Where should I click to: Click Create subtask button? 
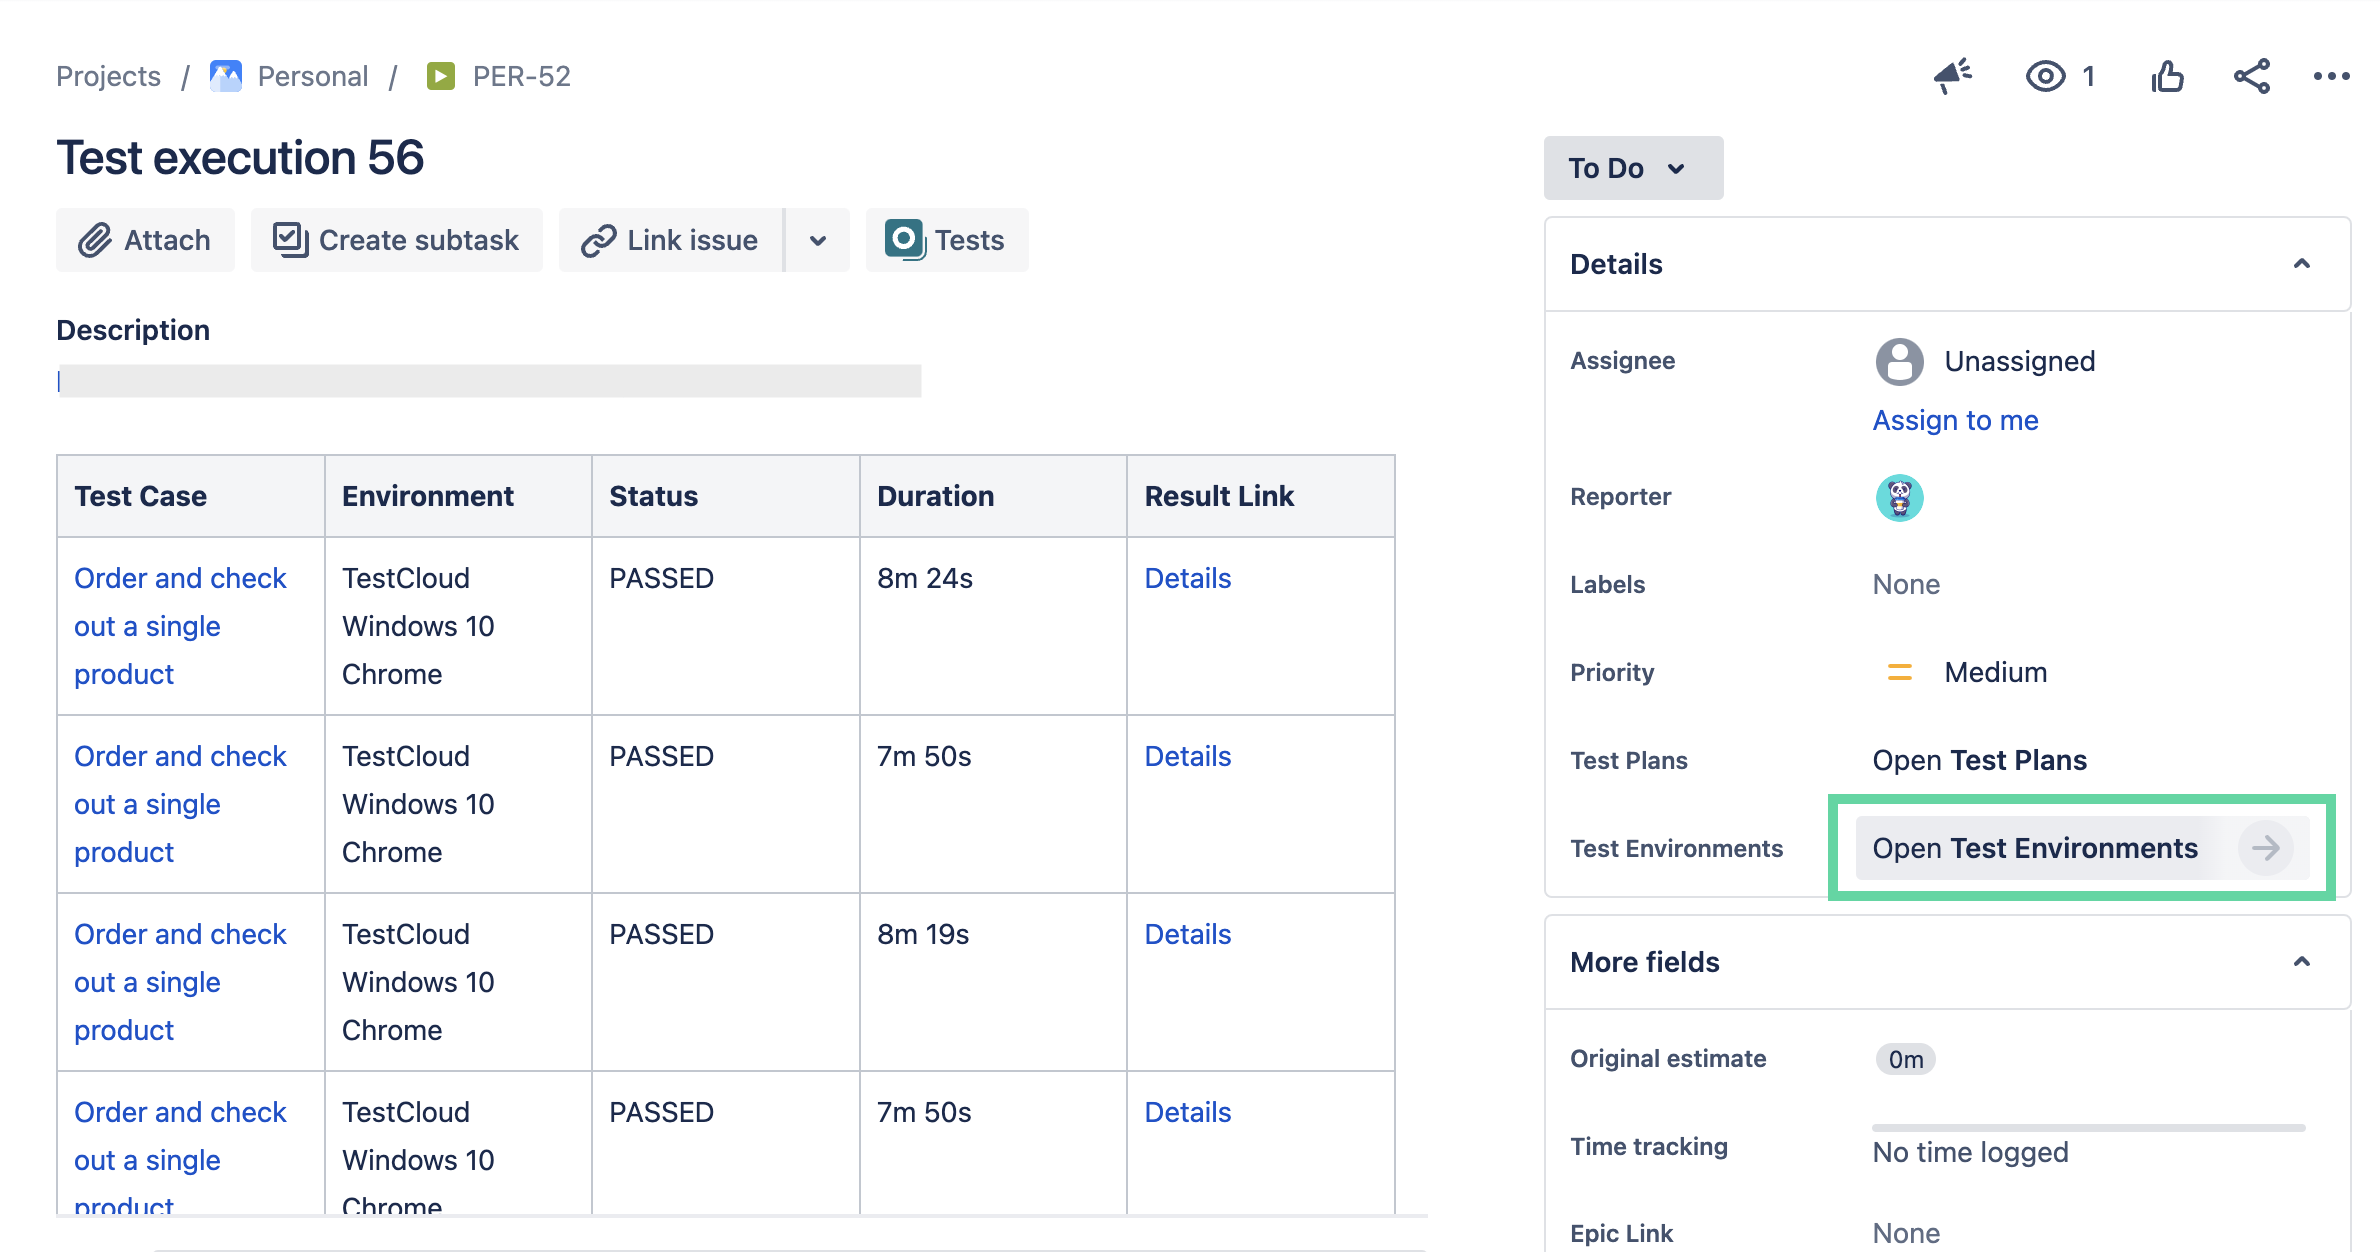(x=397, y=240)
